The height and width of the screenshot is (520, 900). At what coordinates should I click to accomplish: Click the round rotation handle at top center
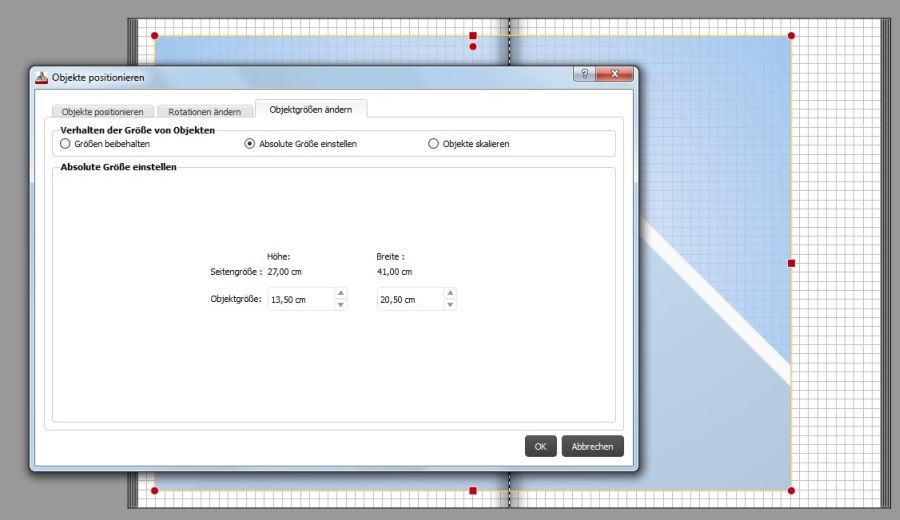[x=473, y=47]
